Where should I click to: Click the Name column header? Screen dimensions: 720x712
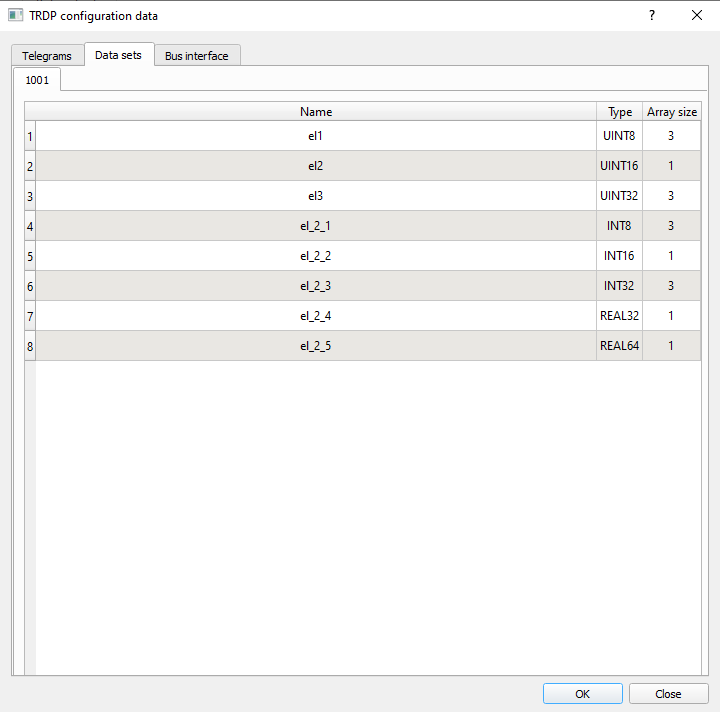pos(316,112)
